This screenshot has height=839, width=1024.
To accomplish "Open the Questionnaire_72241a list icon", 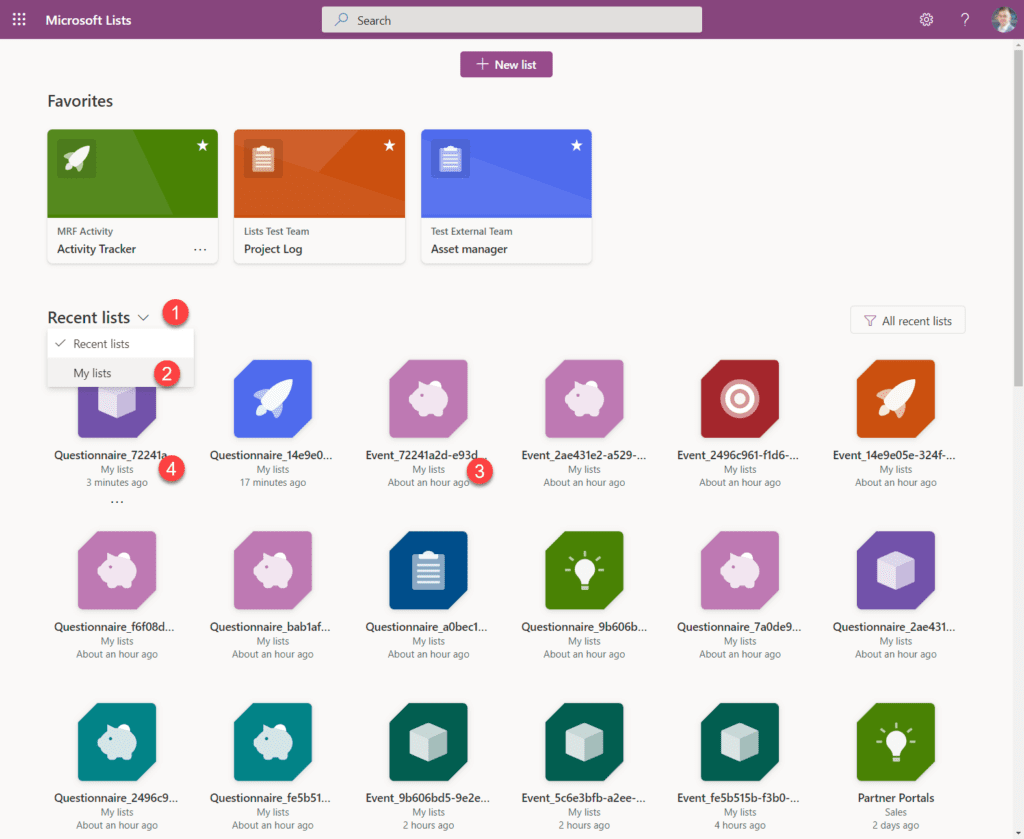I will point(117,412).
